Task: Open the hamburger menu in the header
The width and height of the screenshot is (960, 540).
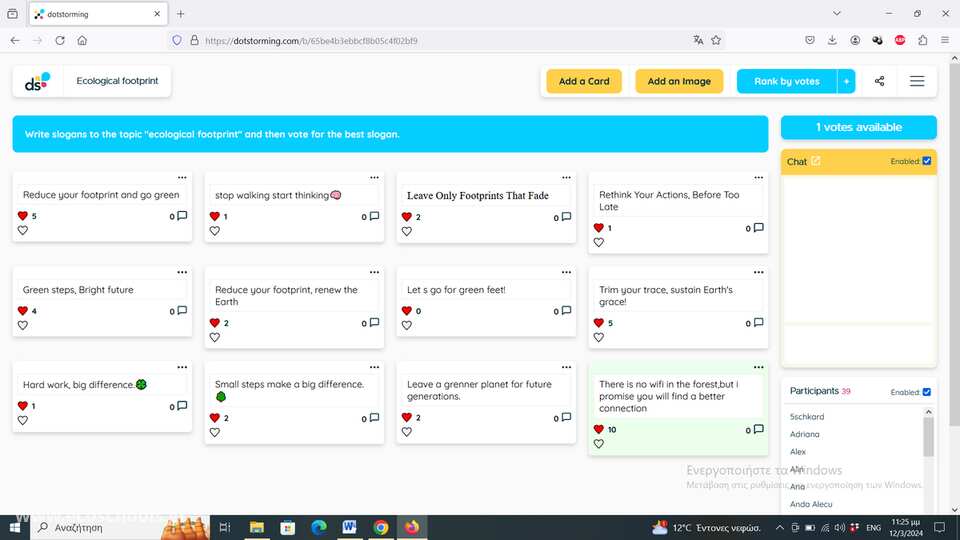Action: [917, 81]
